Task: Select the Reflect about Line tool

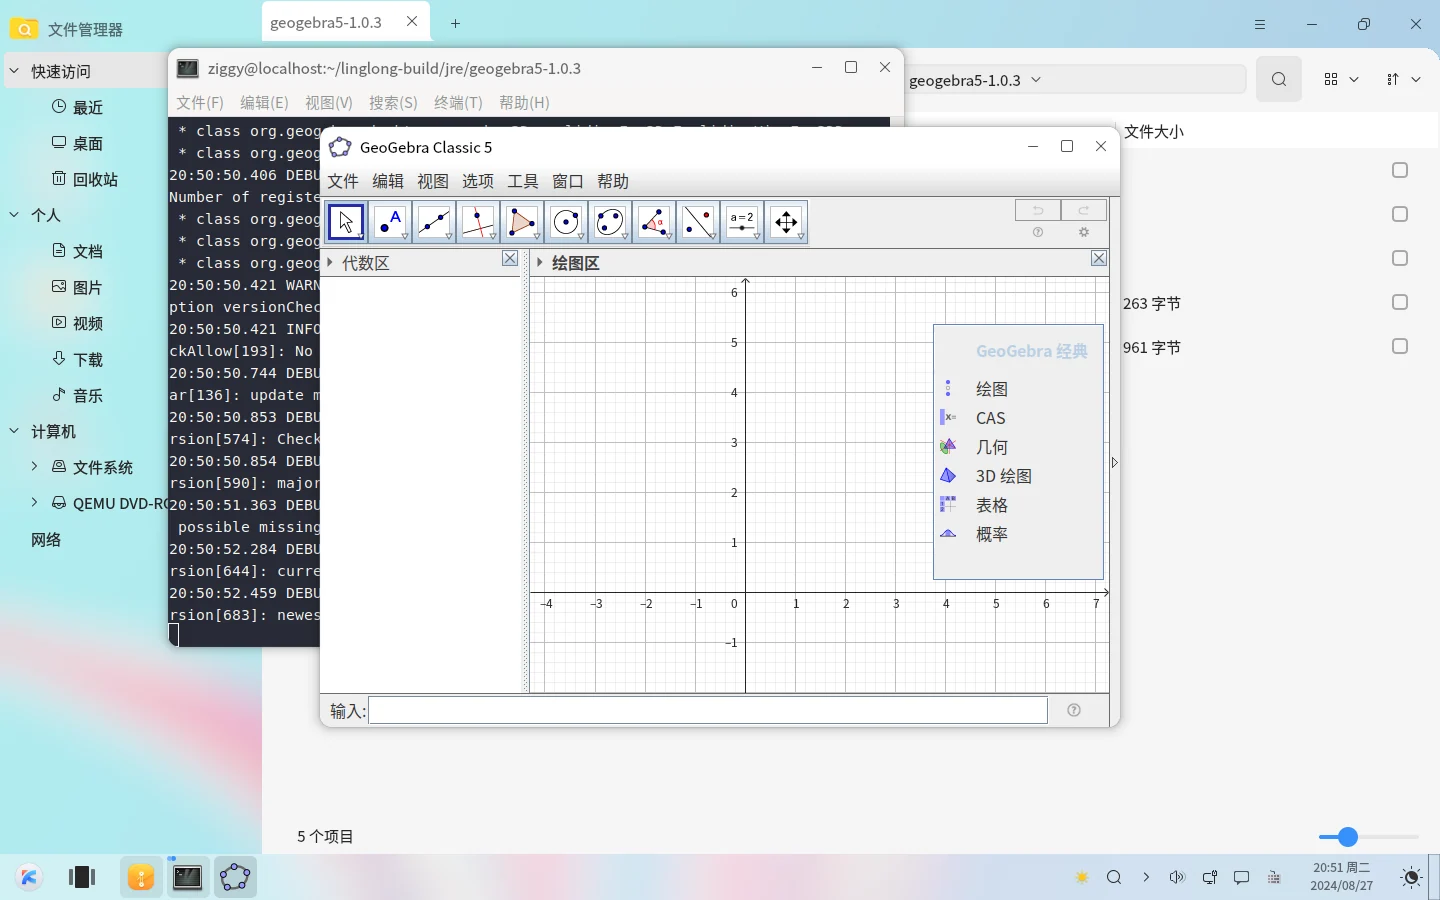Action: coord(698,222)
